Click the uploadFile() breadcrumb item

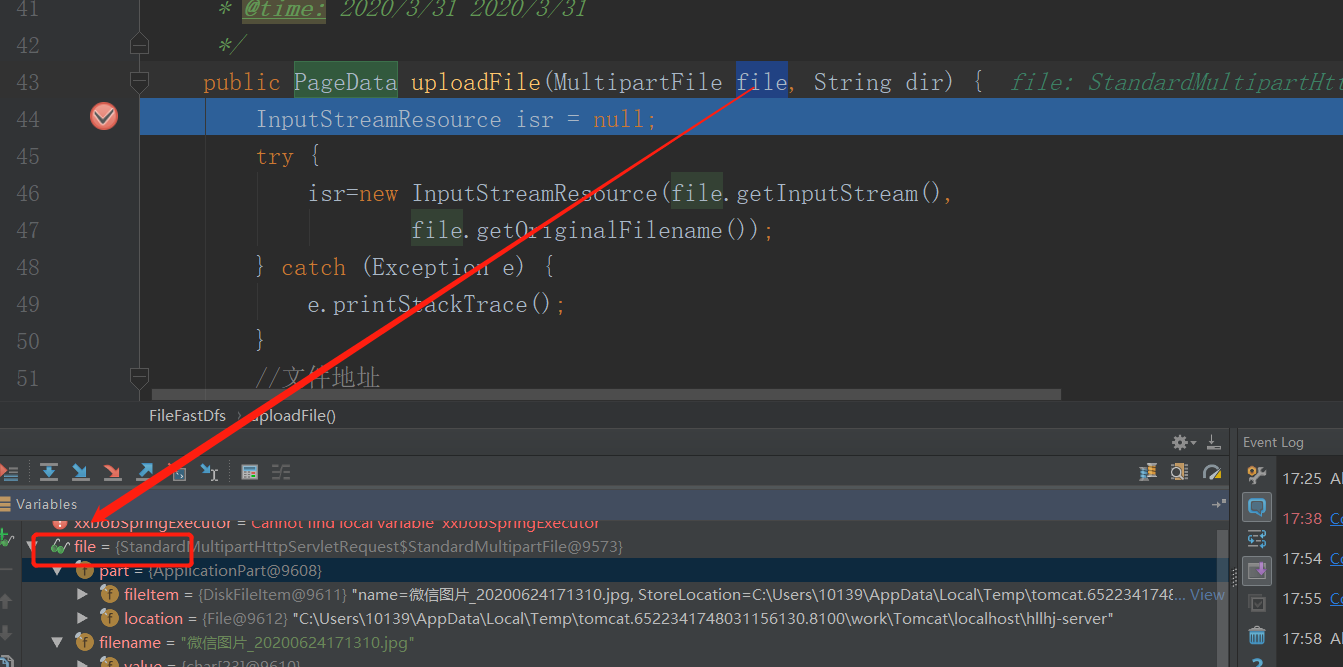(x=293, y=415)
